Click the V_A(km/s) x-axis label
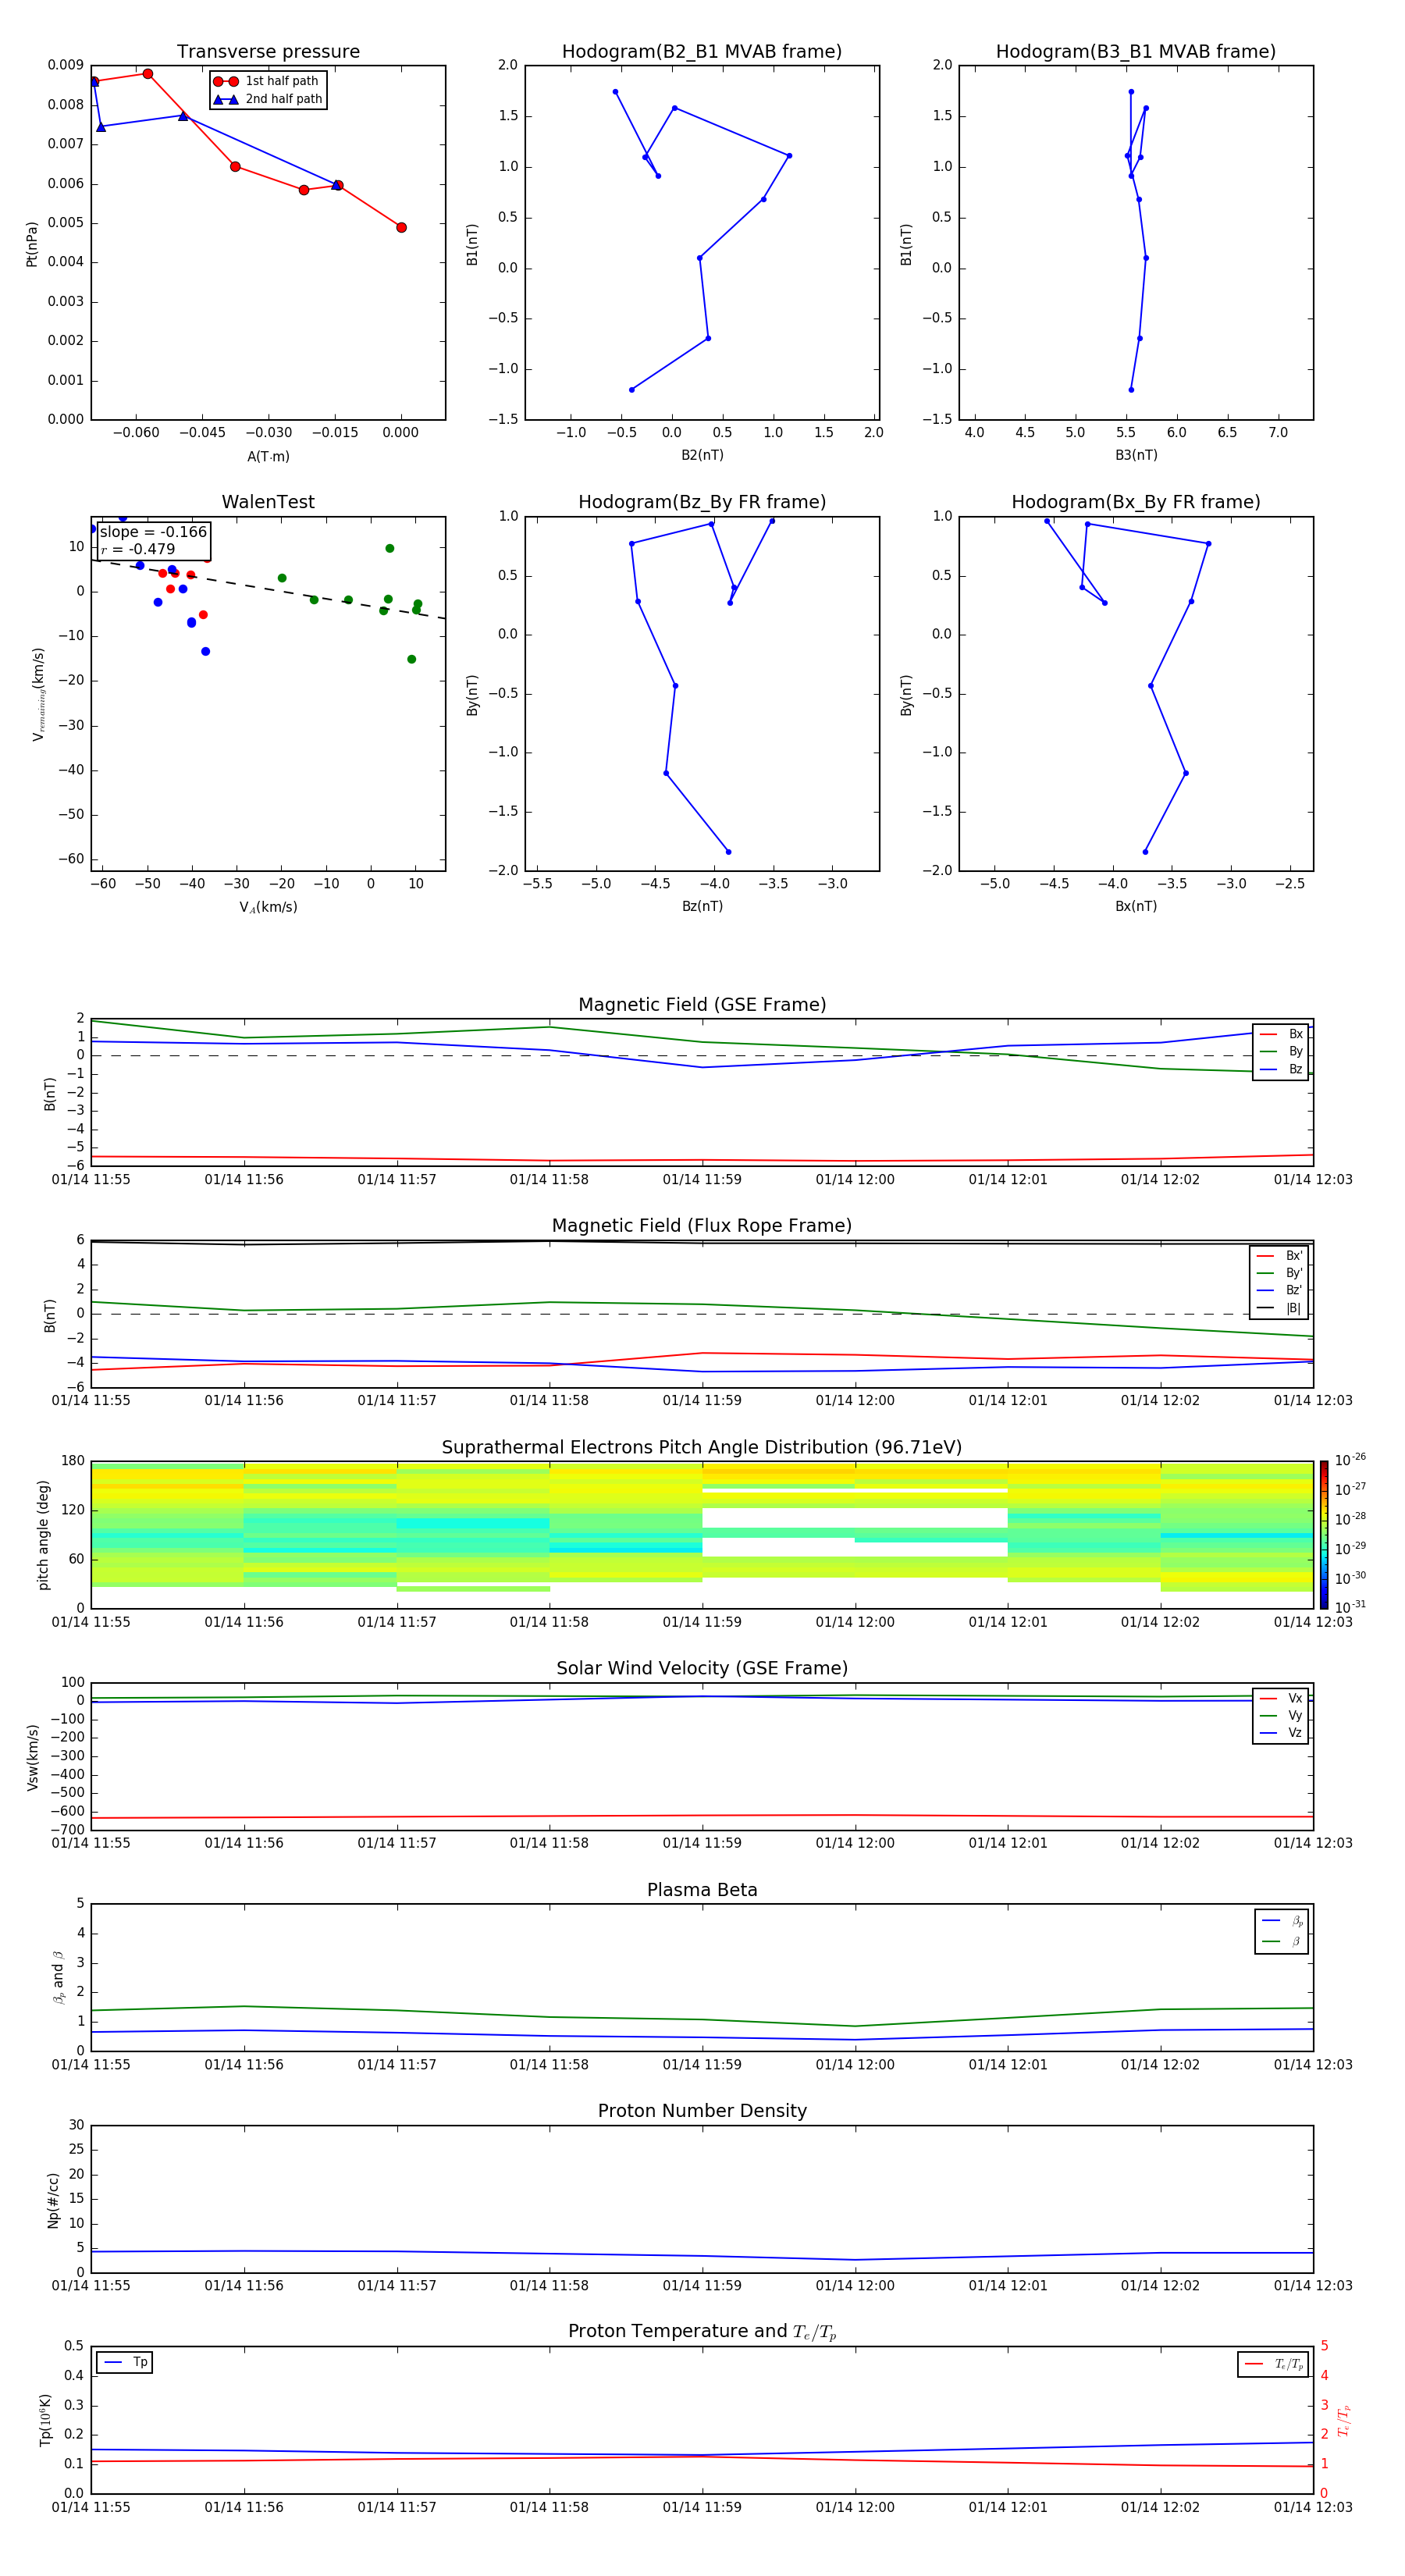Viewport: 1405px width, 2576px height. tap(268, 907)
